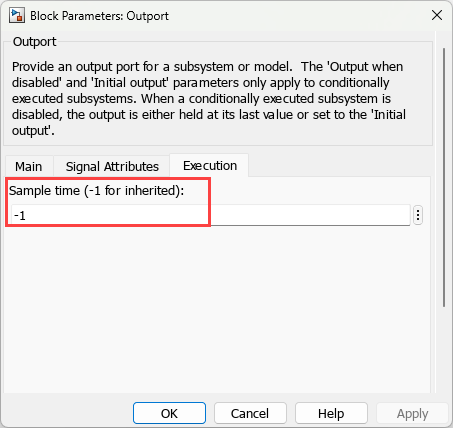453x428 pixels.
Task: Click into the Sample time input field
Action: (x=210, y=215)
